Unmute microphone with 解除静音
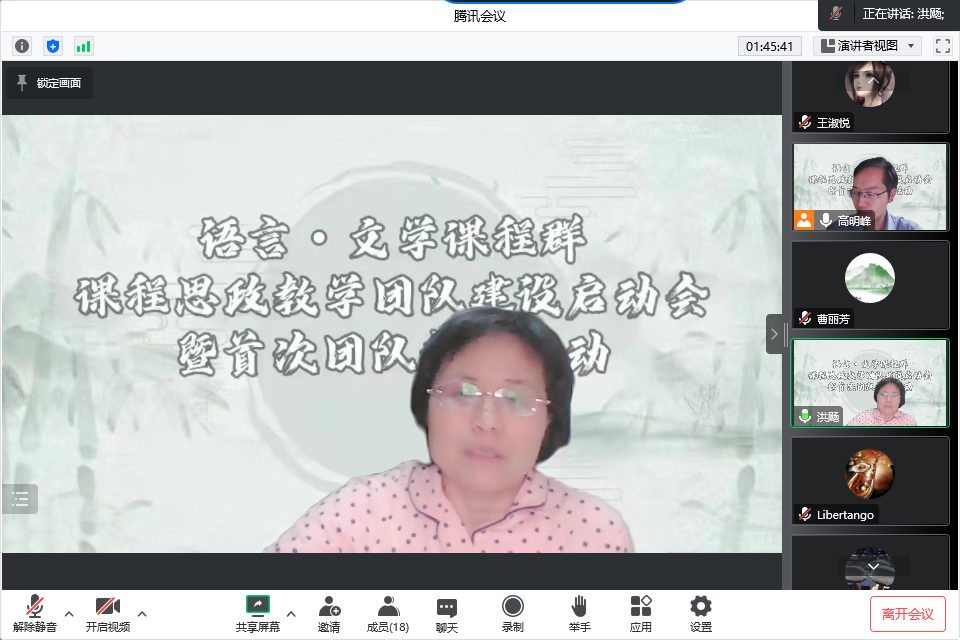The image size is (960, 640). coord(35,613)
